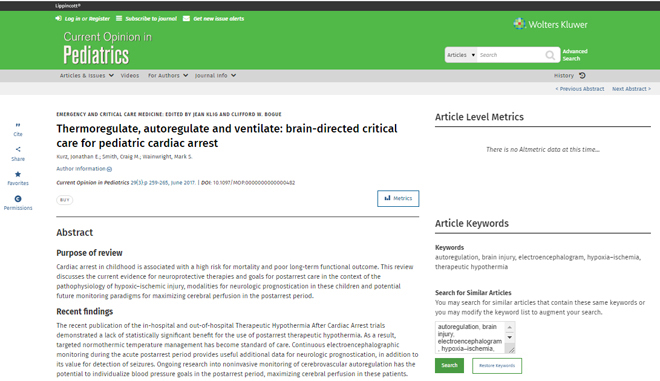Image resolution: width=660 pixels, height=381 pixels.
Task: Click the search magnifier icon
Action: (550, 55)
